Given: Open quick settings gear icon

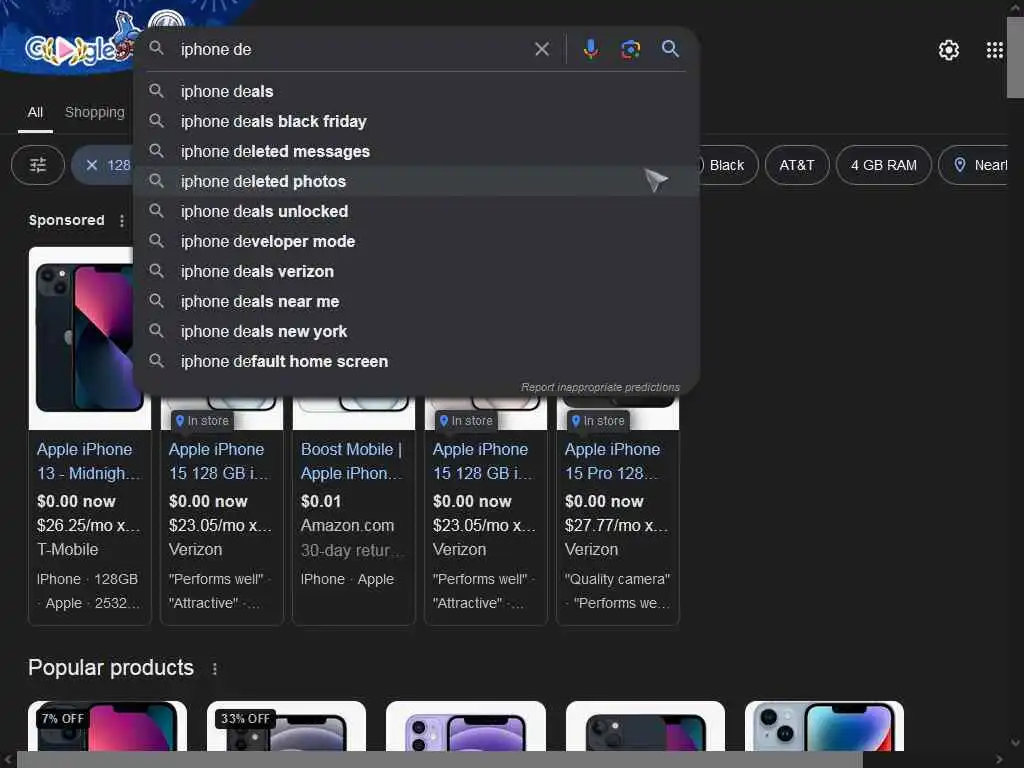Looking at the screenshot, I should 948,50.
